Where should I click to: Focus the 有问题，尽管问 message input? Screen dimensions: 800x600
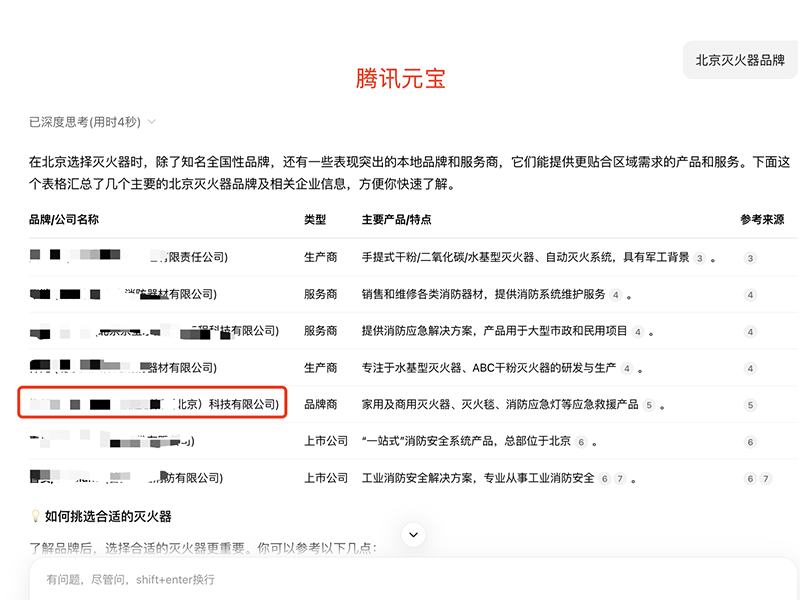click(x=400, y=579)
